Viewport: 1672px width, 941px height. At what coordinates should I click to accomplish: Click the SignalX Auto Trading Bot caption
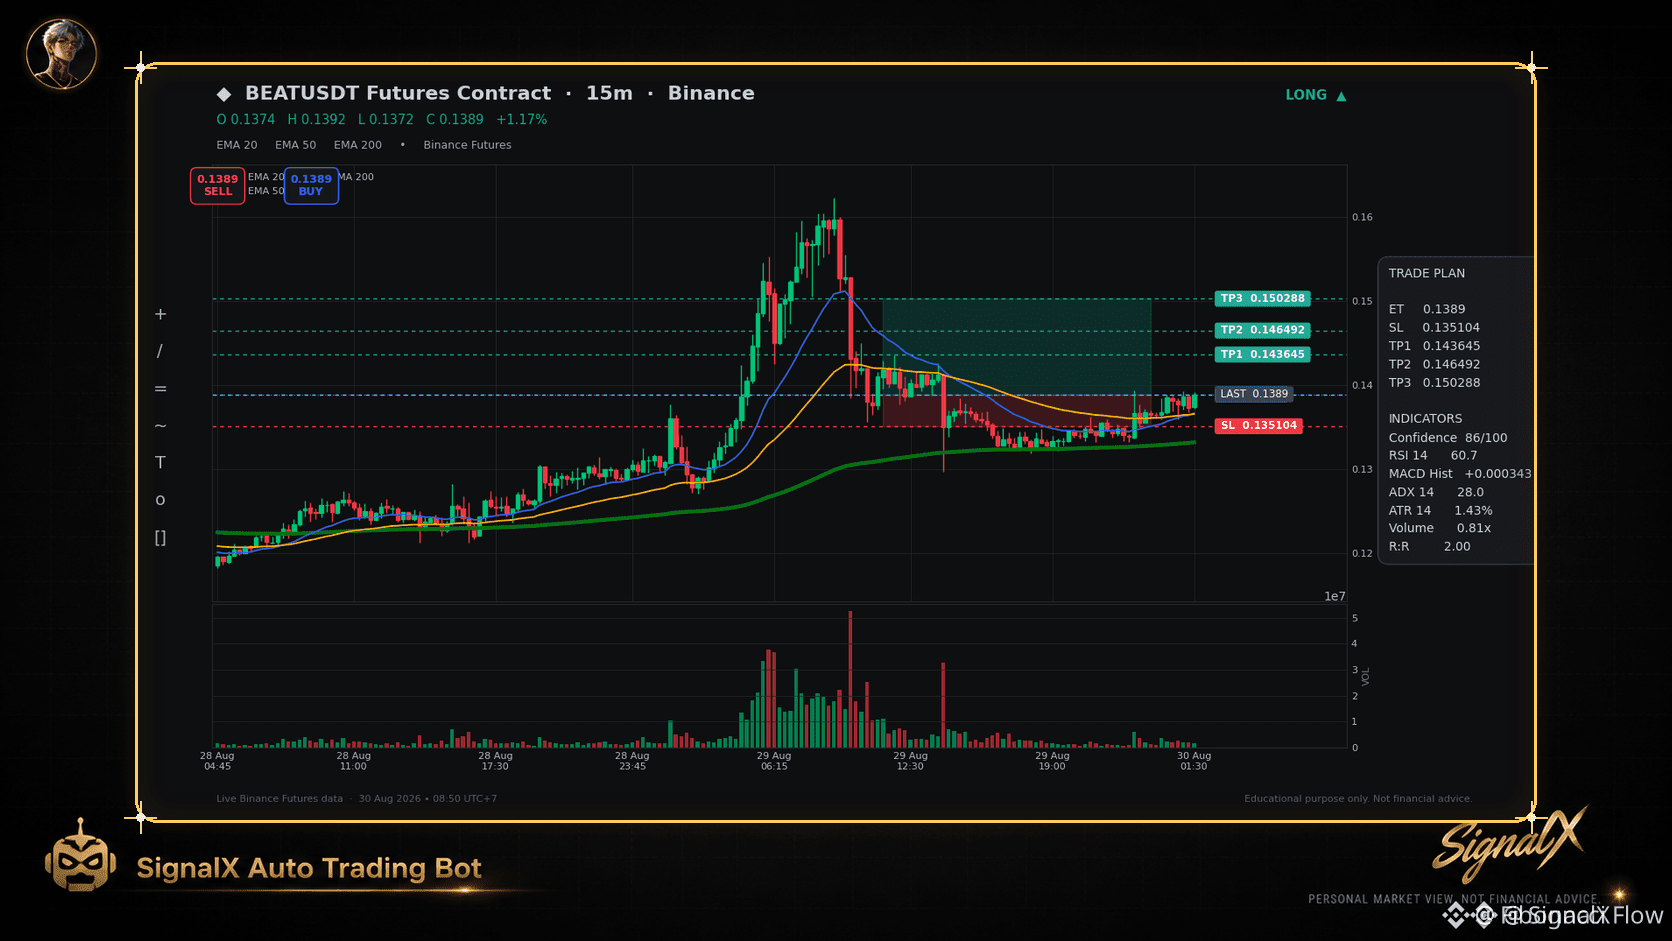tap(309, 868)
